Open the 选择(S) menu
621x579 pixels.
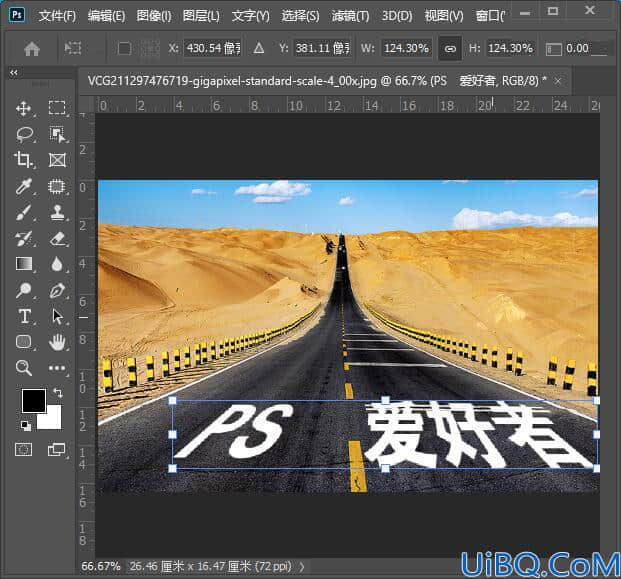(x=301, y=16)
